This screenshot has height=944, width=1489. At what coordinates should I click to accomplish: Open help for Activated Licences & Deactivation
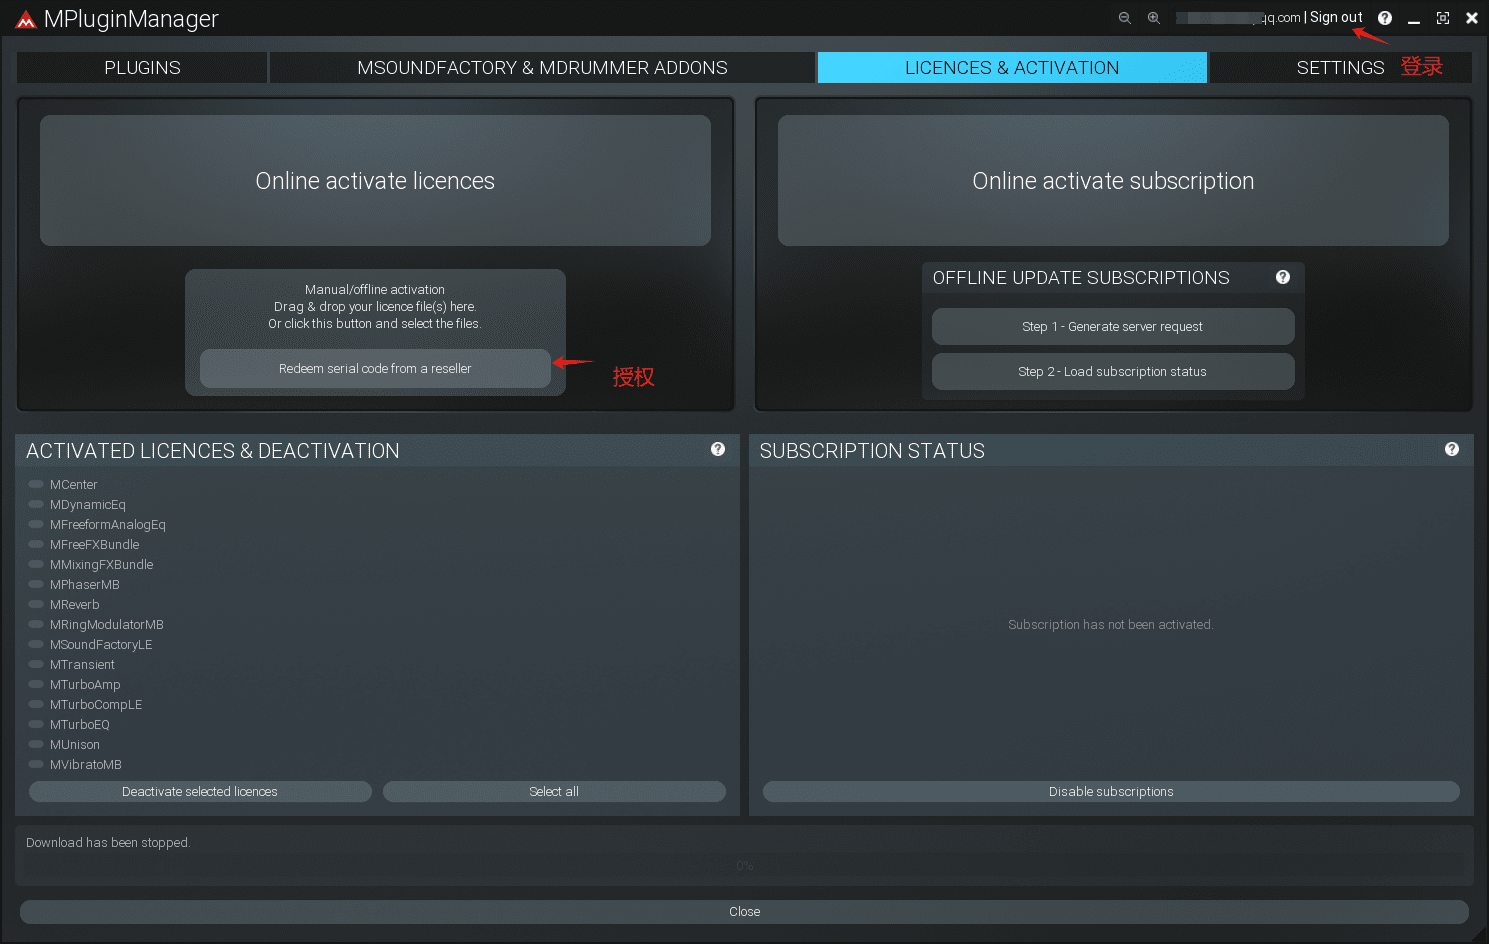[718, 449]
